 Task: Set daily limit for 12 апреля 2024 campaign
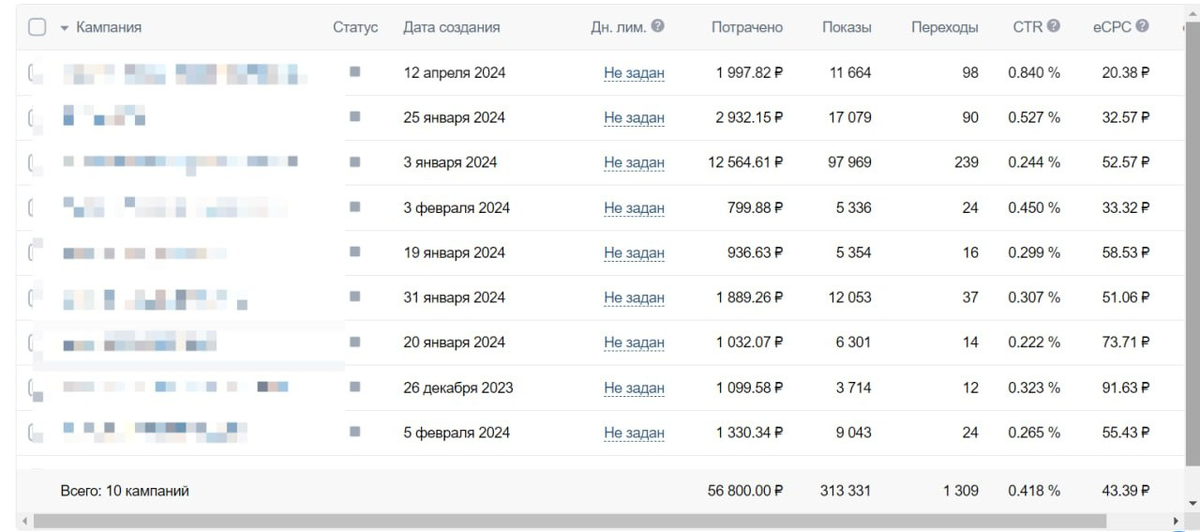pyautogui.click(x=634, y=73)
